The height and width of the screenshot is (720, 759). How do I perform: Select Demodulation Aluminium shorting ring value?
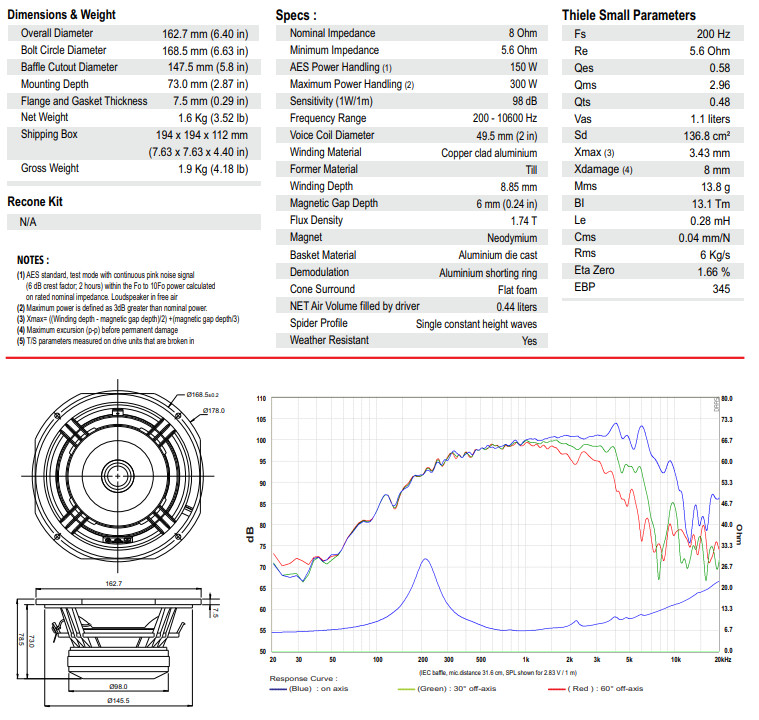pyautogui.click(x=488, y=273)
